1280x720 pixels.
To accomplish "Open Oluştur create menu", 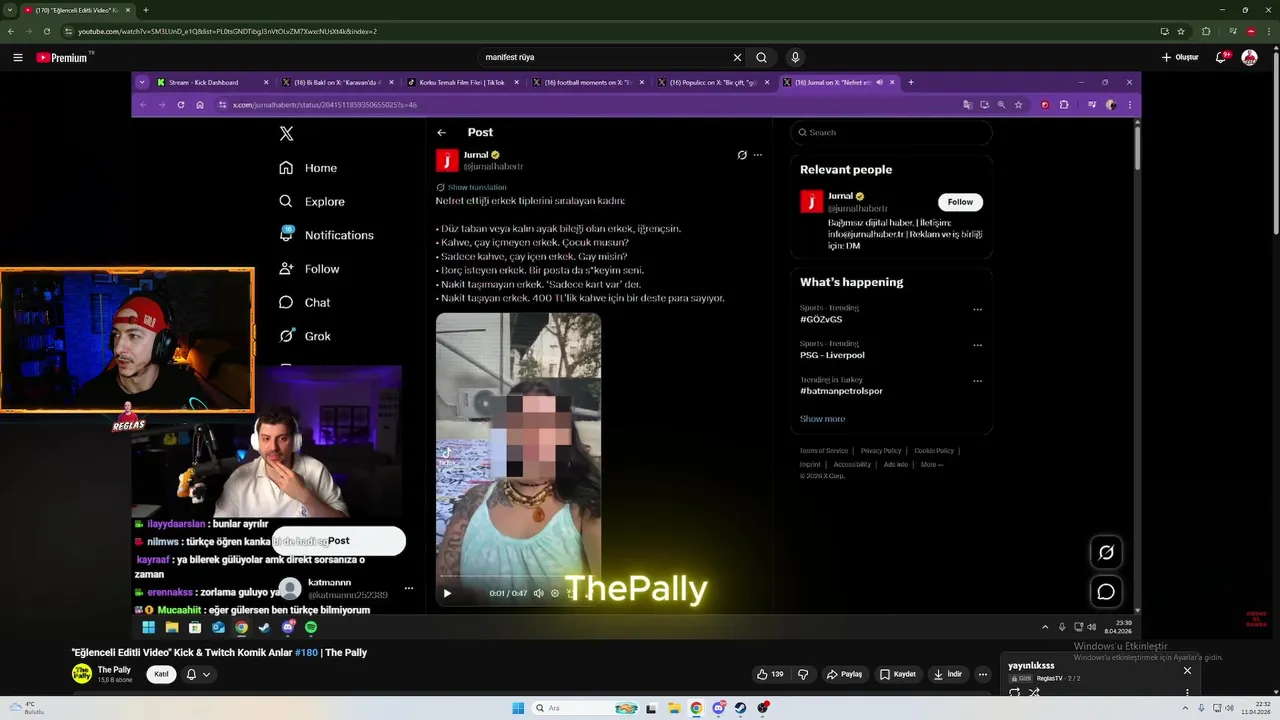I will 1180,58.
